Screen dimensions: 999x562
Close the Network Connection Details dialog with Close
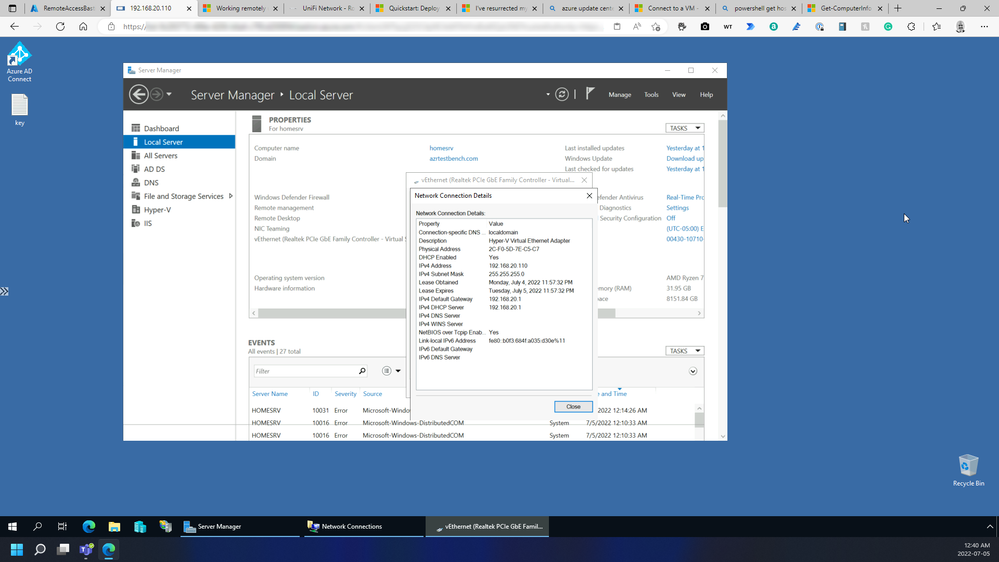[573, 407]
